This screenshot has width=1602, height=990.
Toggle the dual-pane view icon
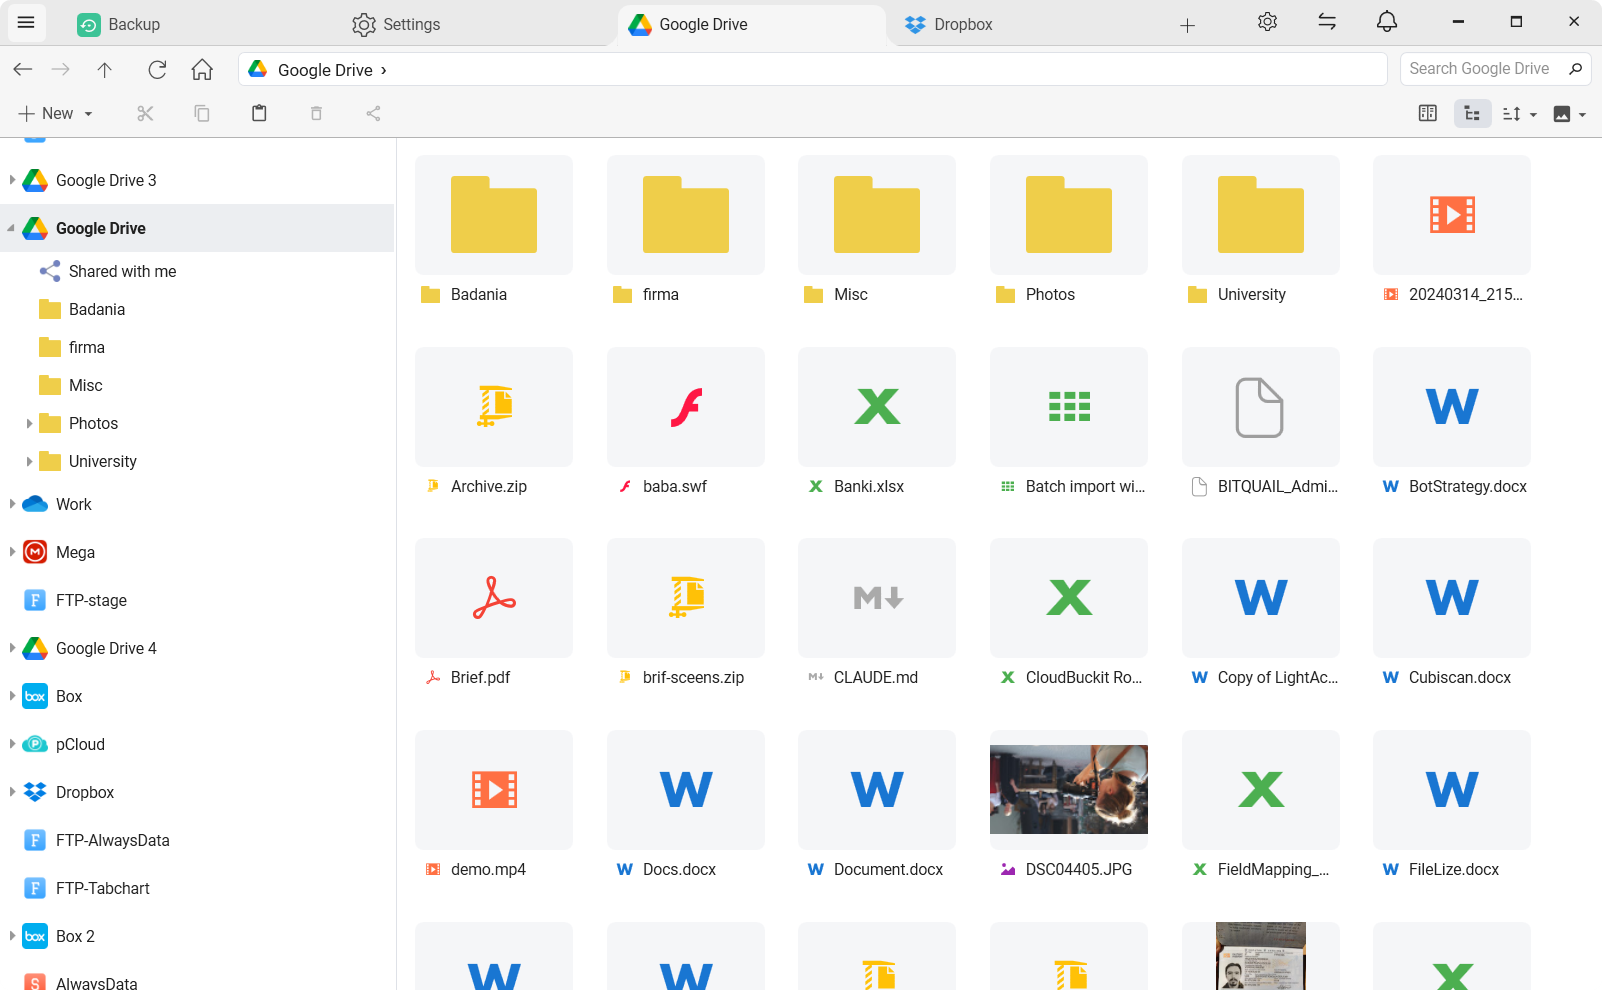1428,114
